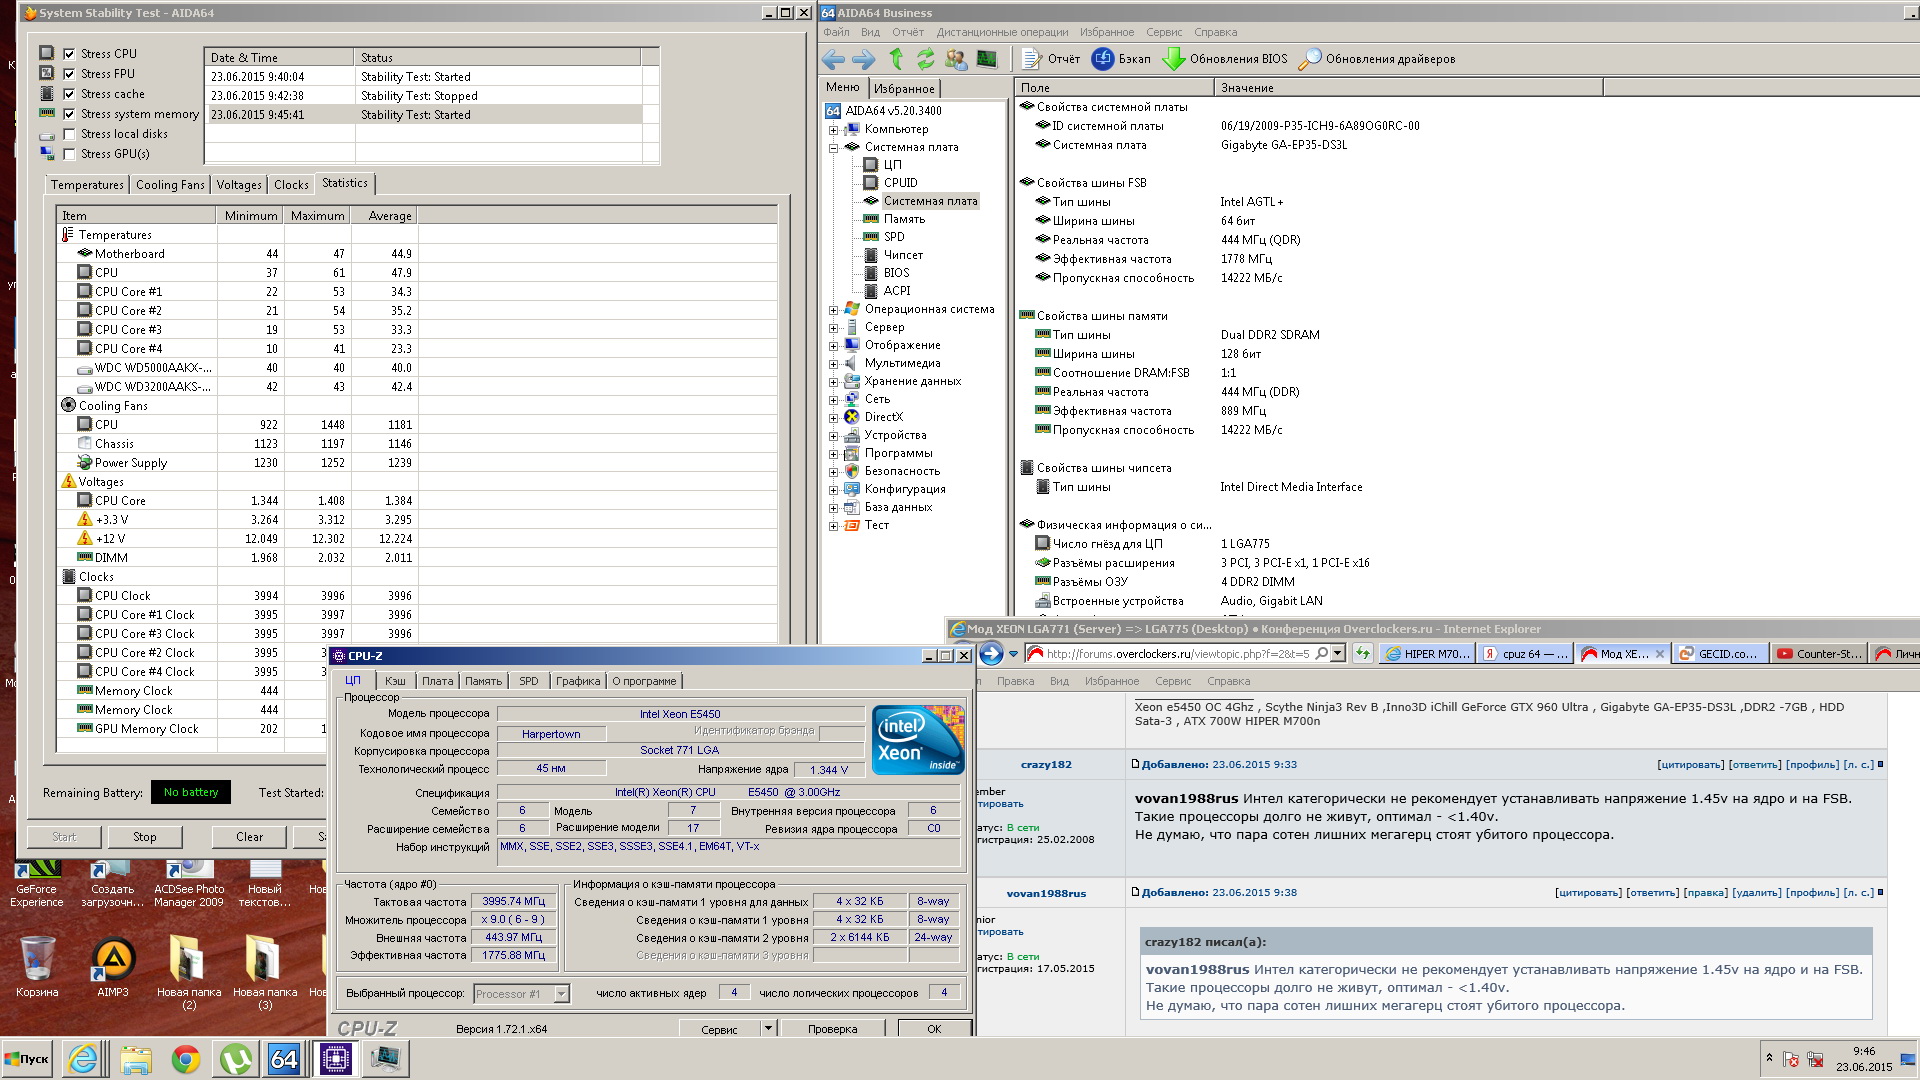This screenshot has width=1920, height=1080.
Task: Click the green up-level arrow in AIDA64
Action: 896,59
